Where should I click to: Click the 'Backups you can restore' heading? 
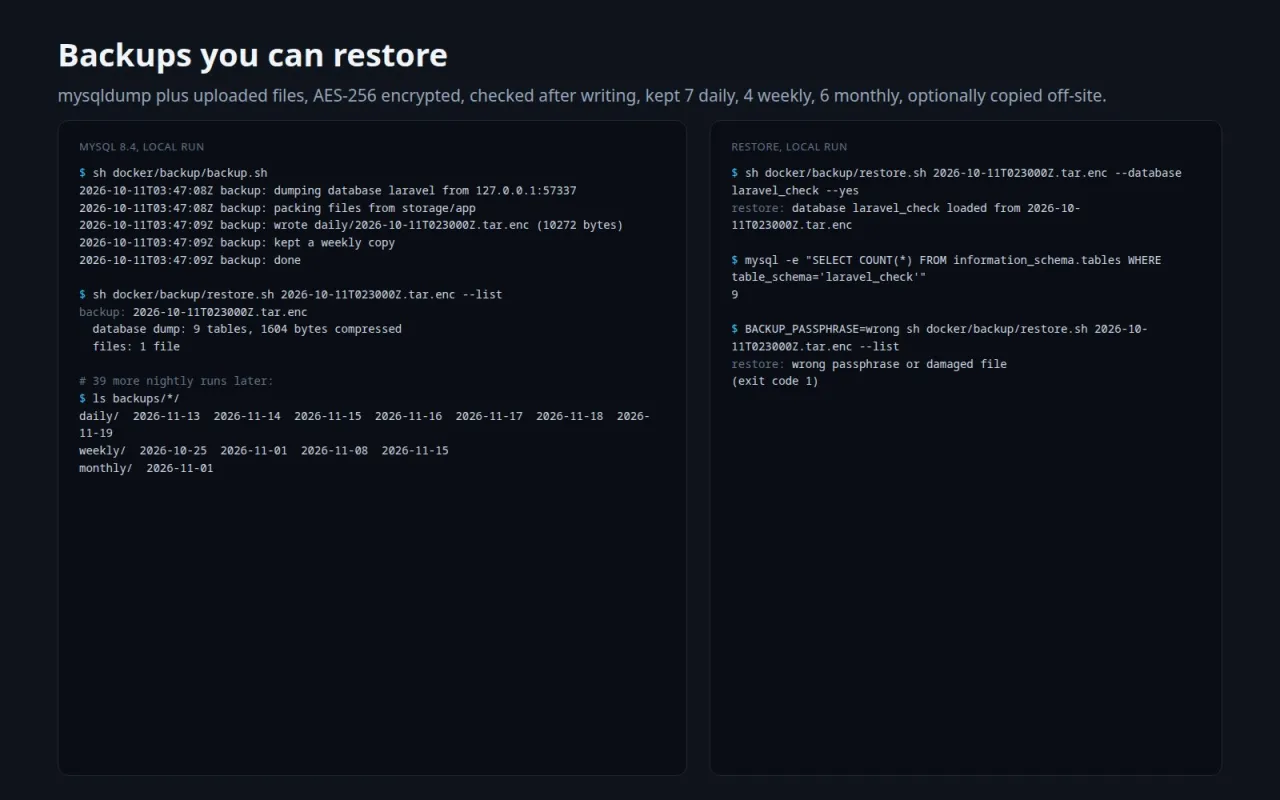[x=252, y=55]
